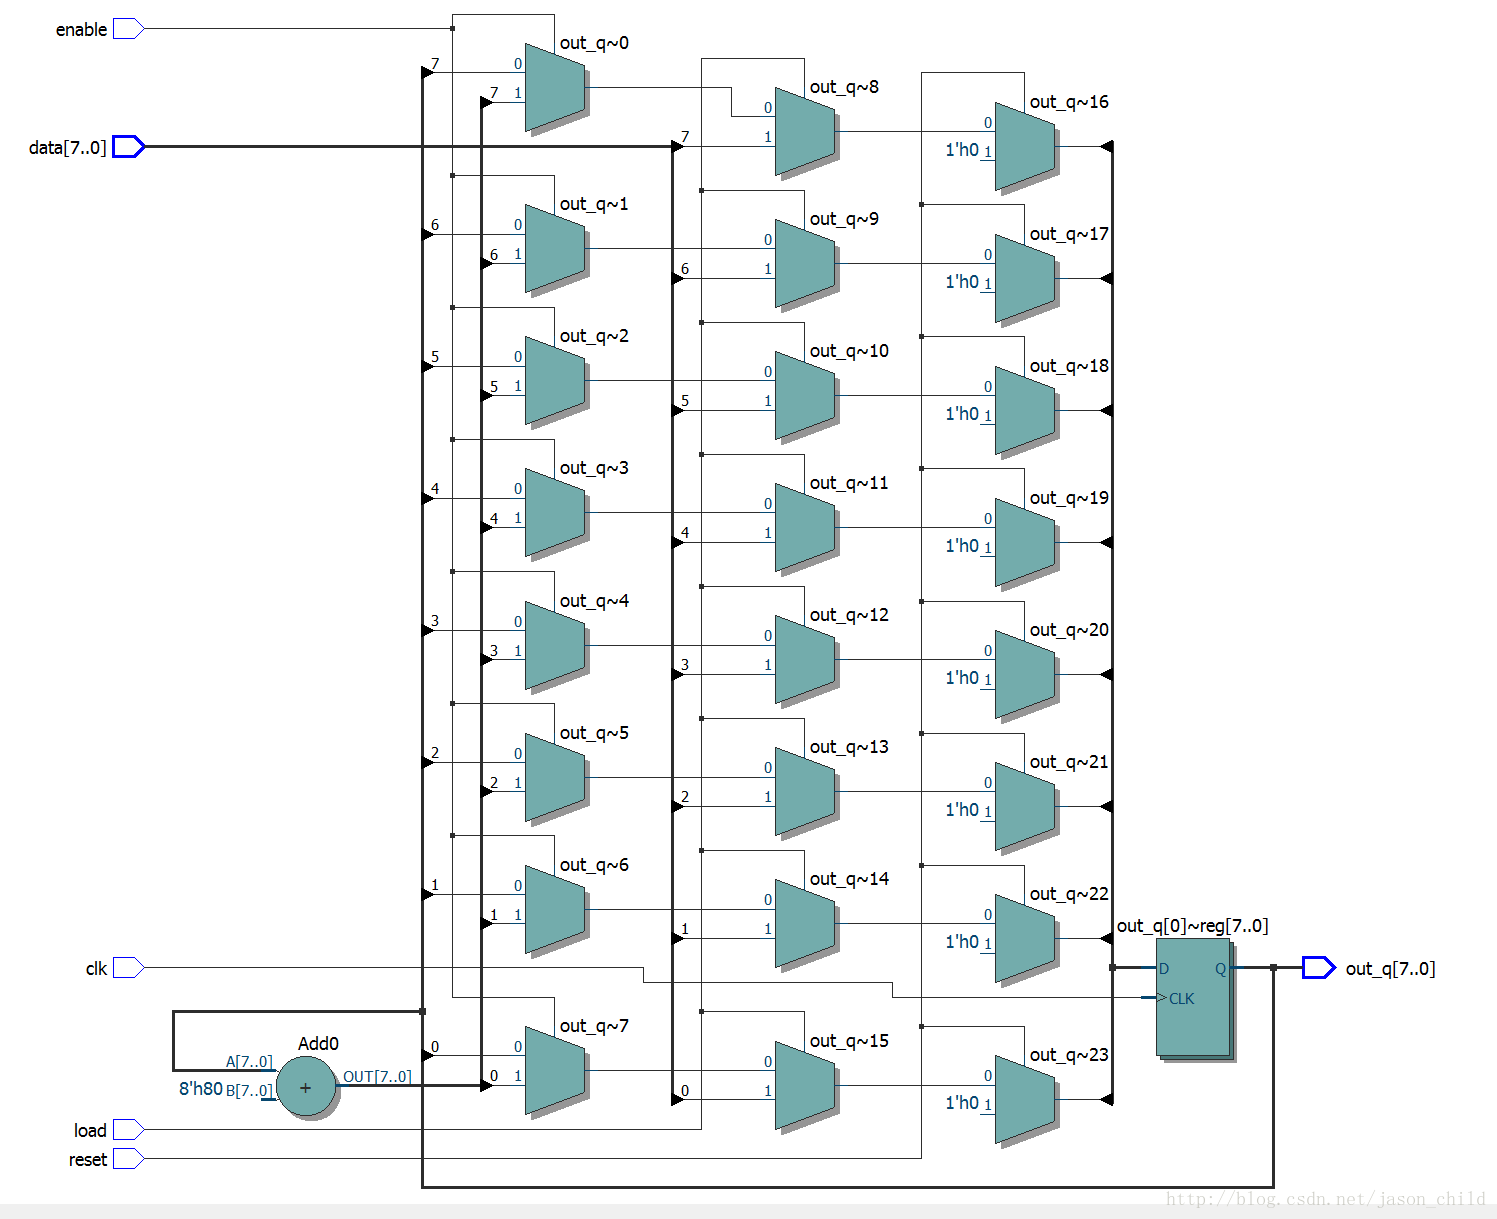Select the out_q~6 mux block
Viewport: 1497px width, 1219px height.
tap(555, 909)
